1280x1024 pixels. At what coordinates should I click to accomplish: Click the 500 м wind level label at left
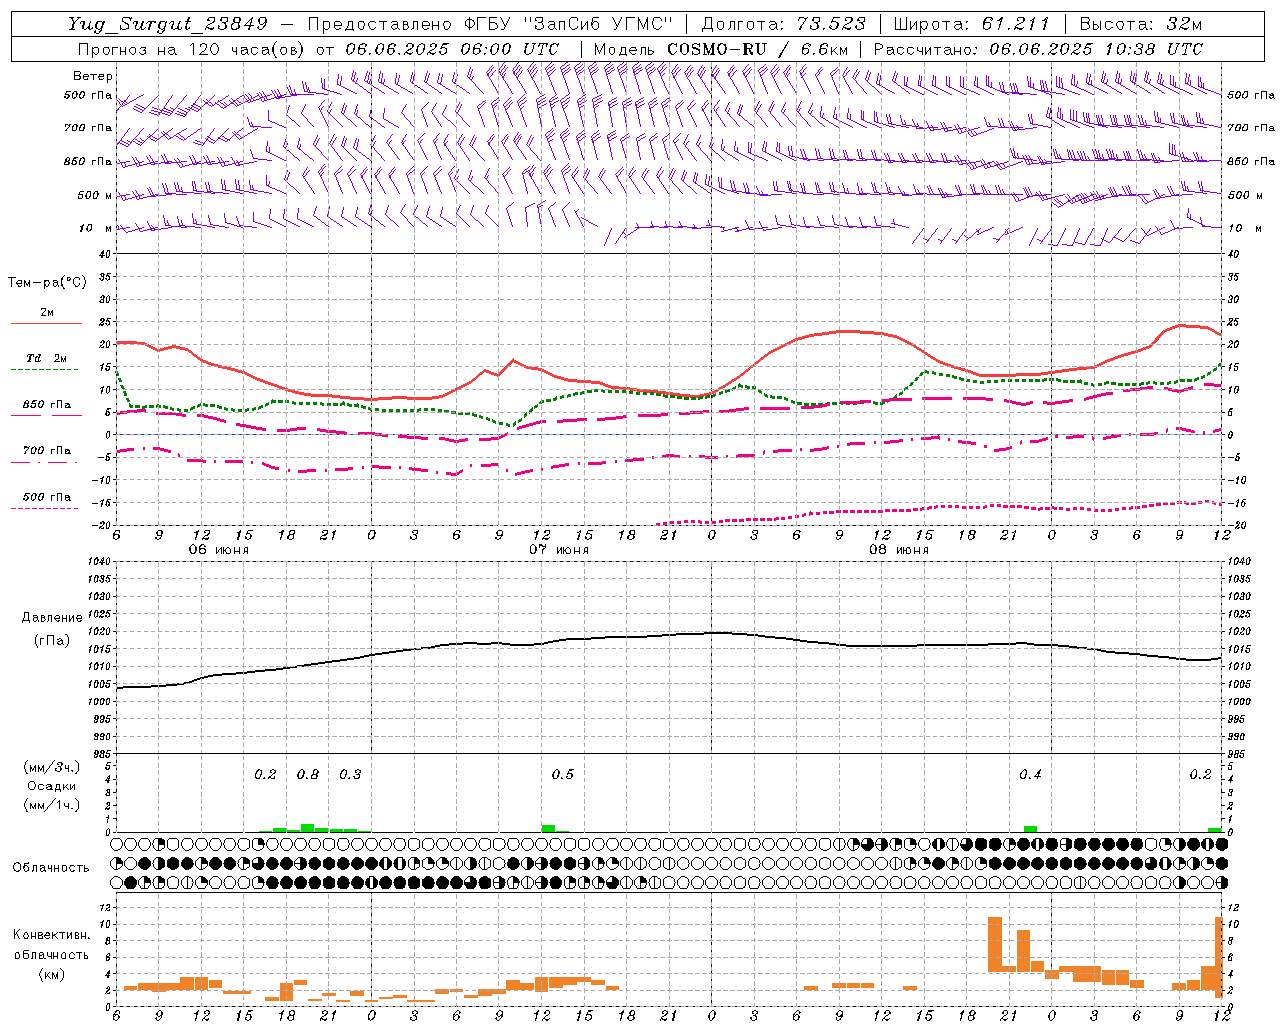click(x=95, y=195)
